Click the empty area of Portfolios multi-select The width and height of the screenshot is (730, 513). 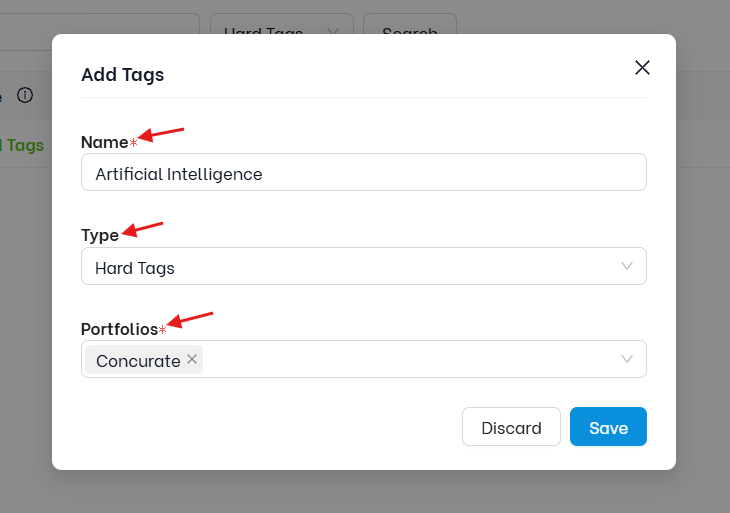tap(410, 359)
